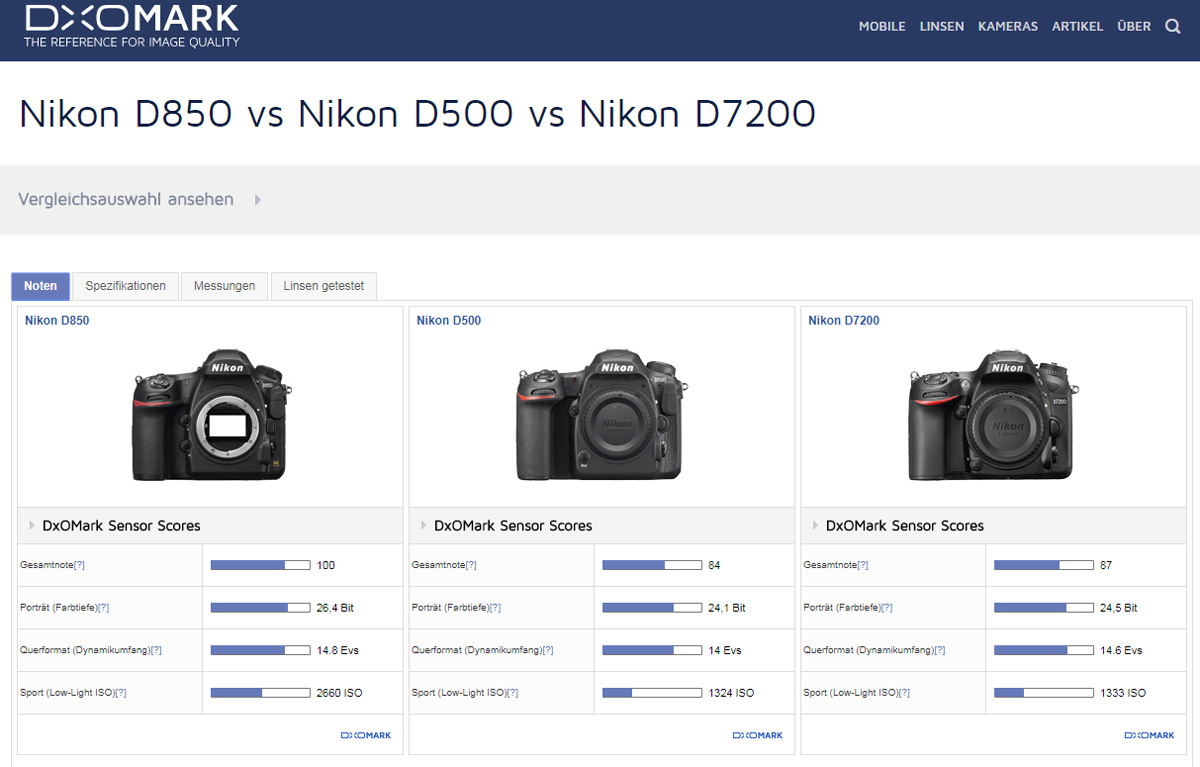Screen dimensions: 1200x767
Task: Click the D500 value 1324 ISO
Action: pyautogui.click(x=731, y=693)
